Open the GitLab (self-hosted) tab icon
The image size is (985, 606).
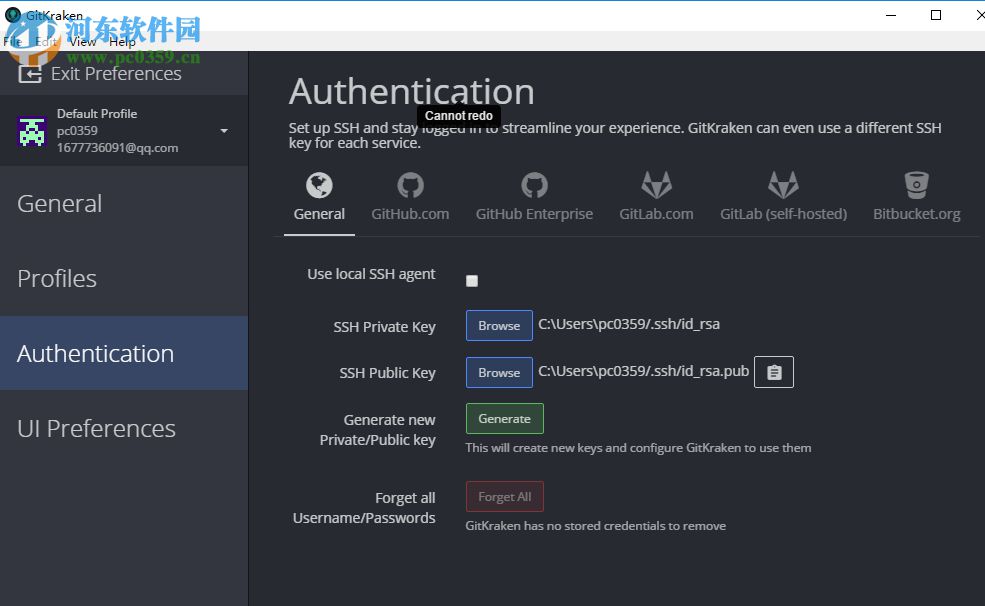click(x=783, y=185)
